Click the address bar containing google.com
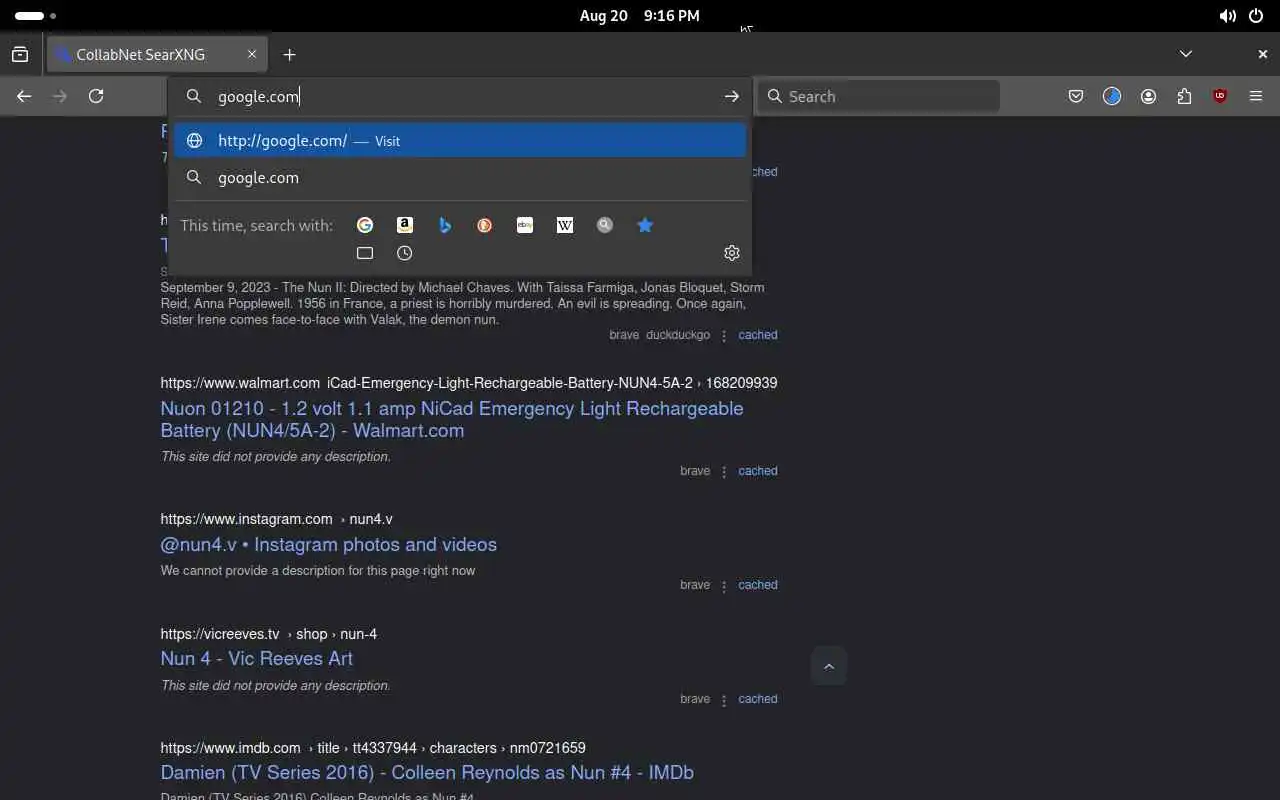 coord(460,96)
